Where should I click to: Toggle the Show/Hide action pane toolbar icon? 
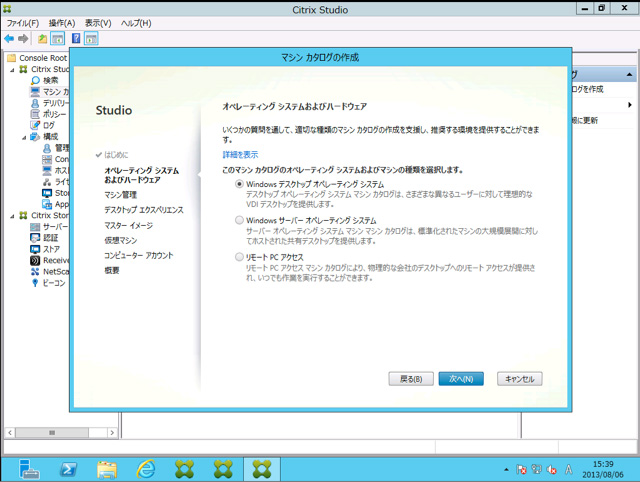point(91,39)
